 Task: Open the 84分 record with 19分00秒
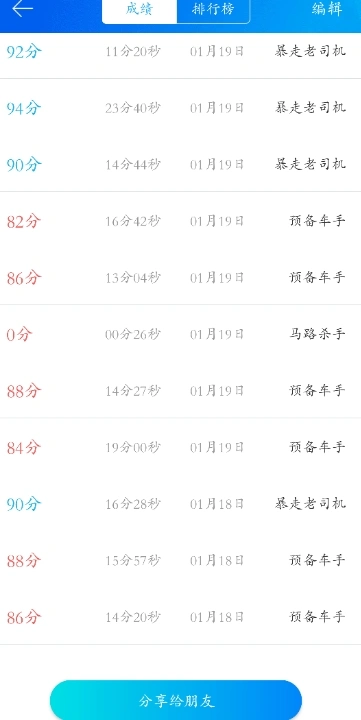pyautogui.click(x=180, y=447)
